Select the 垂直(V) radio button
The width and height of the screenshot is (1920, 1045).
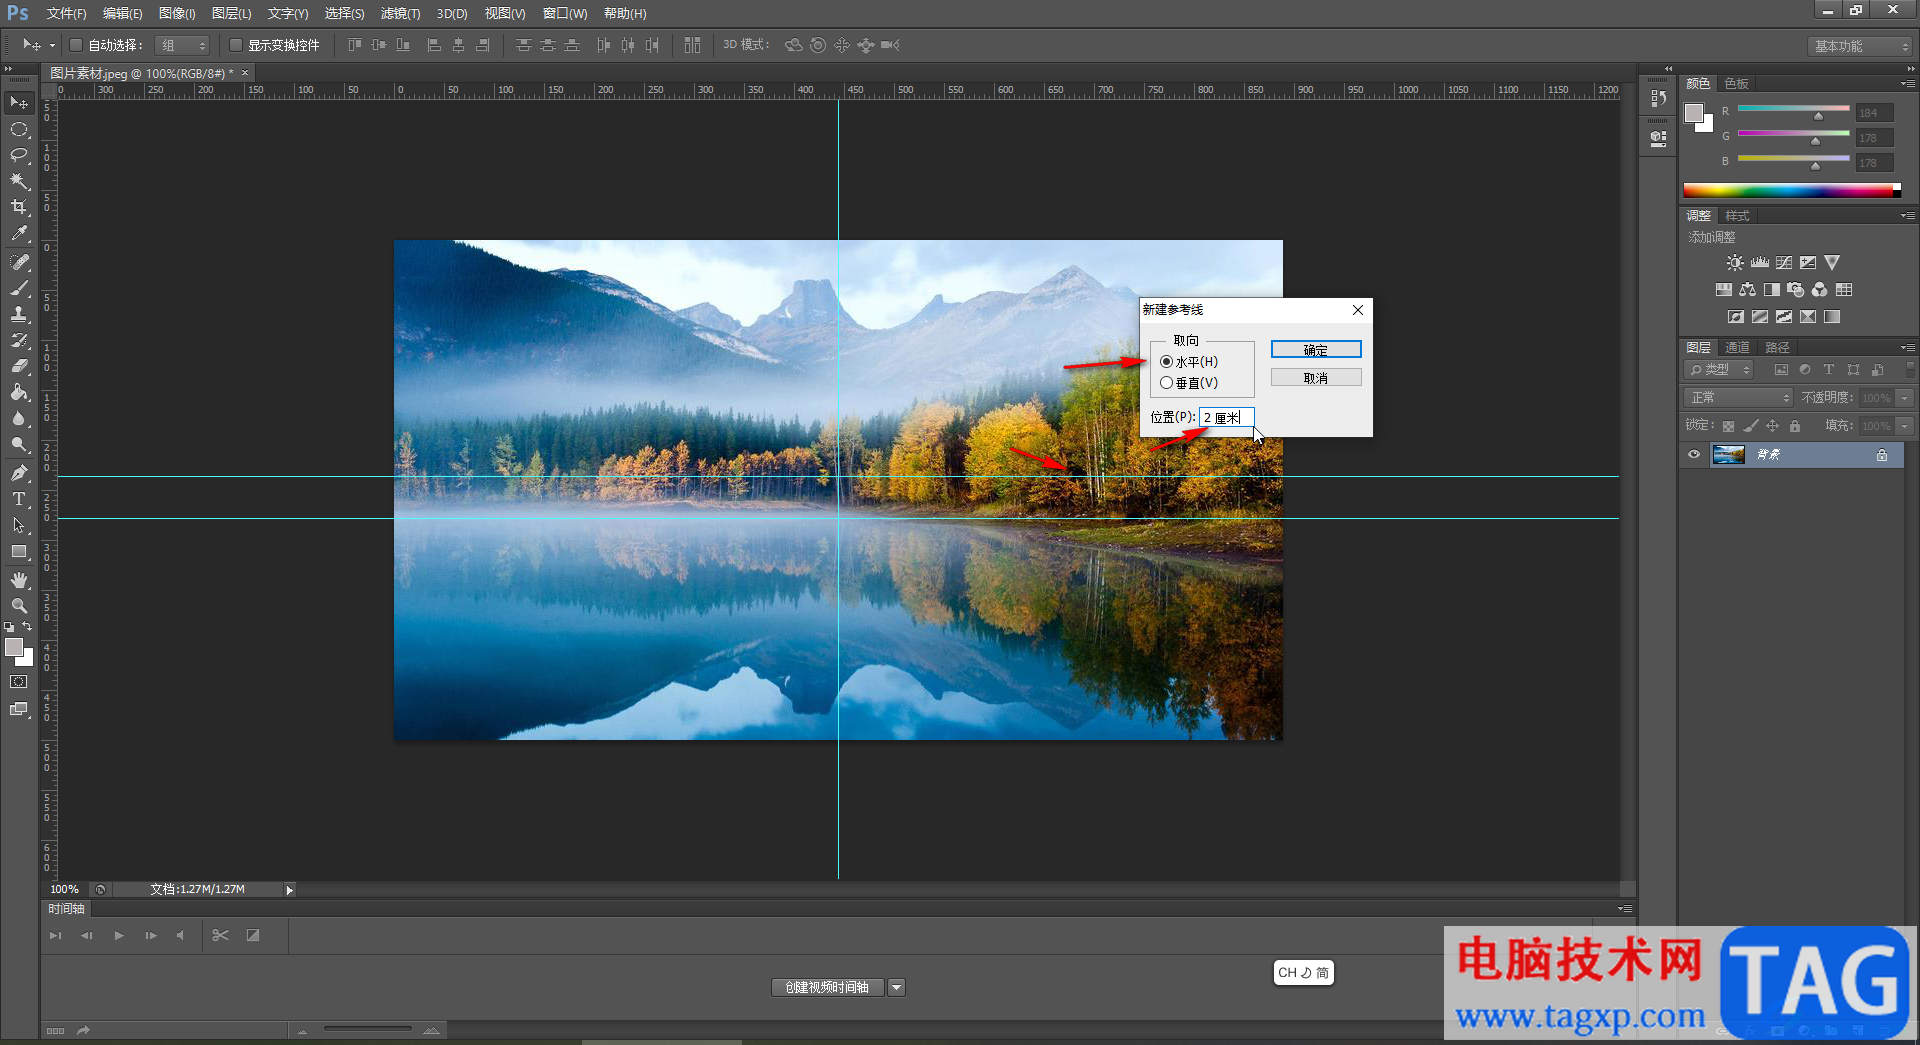pos(1166,383)
